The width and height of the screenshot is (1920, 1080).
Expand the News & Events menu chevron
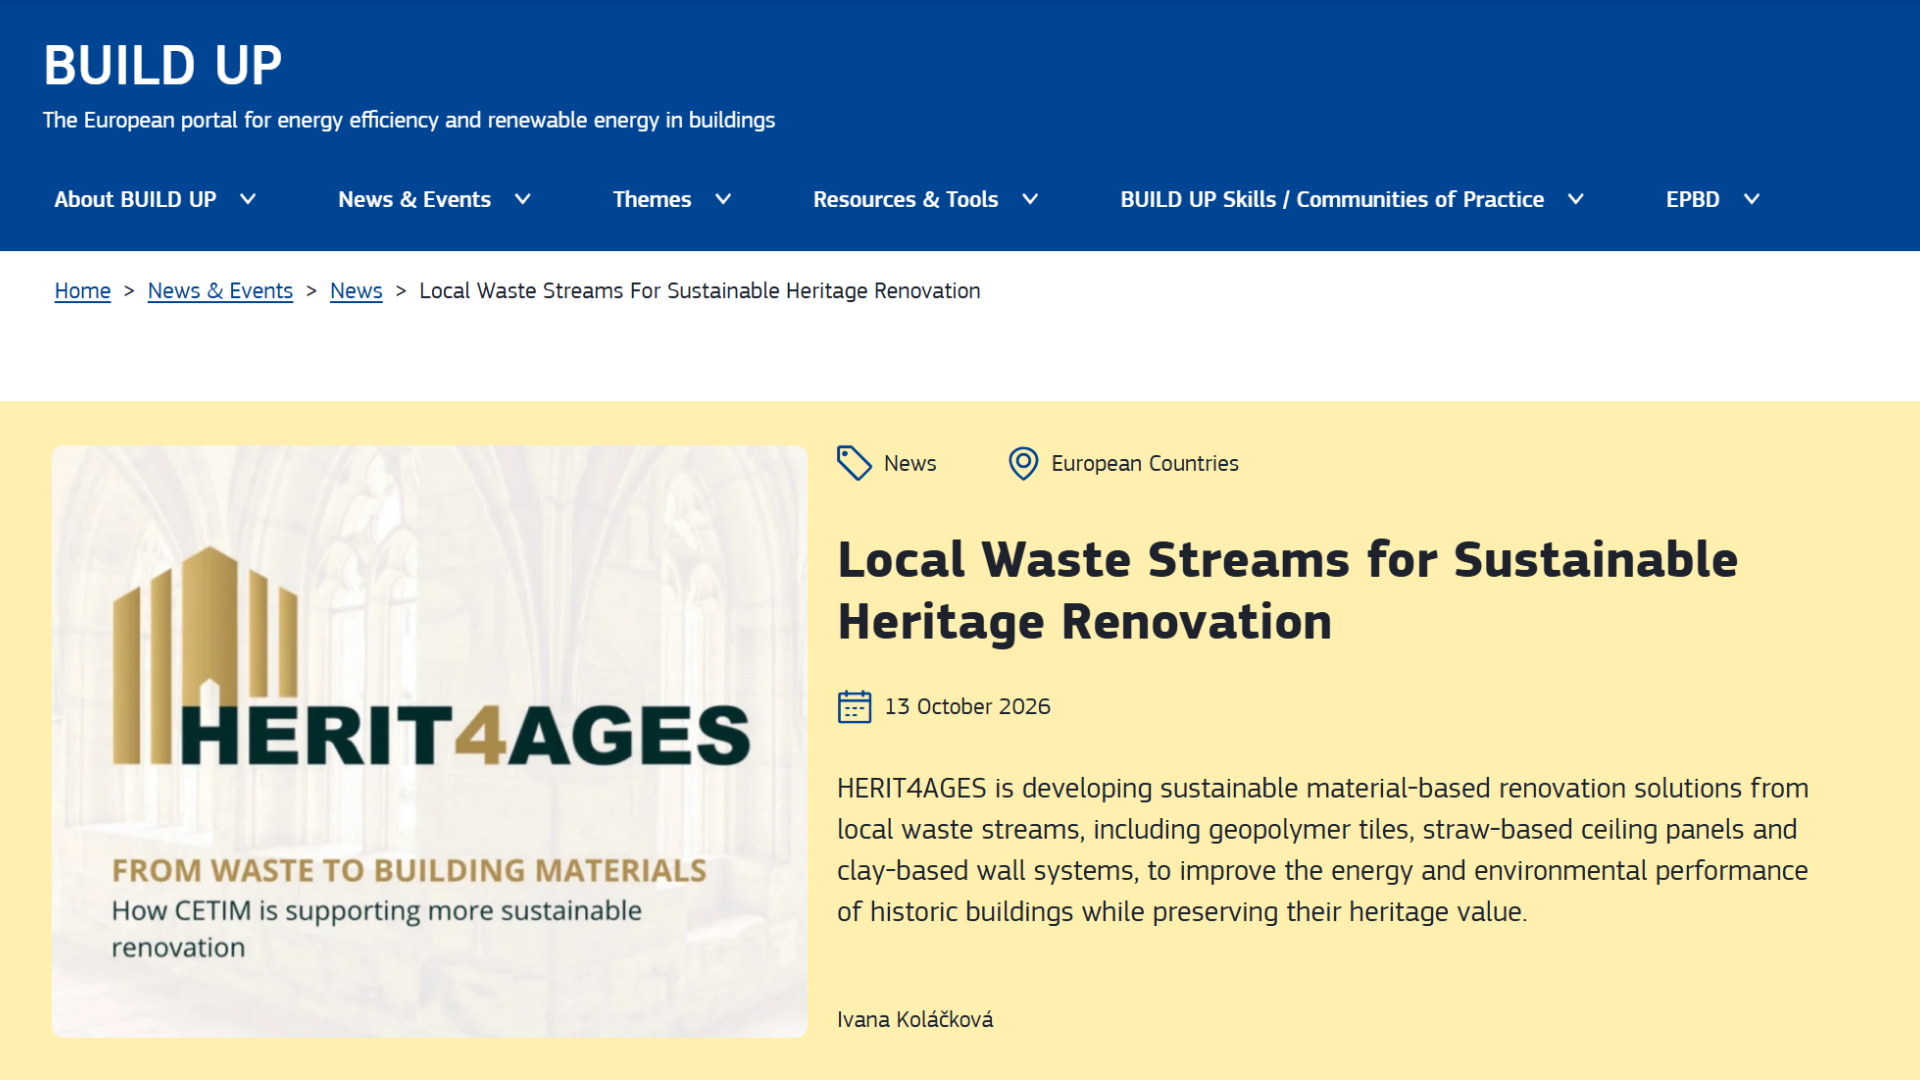522,199
